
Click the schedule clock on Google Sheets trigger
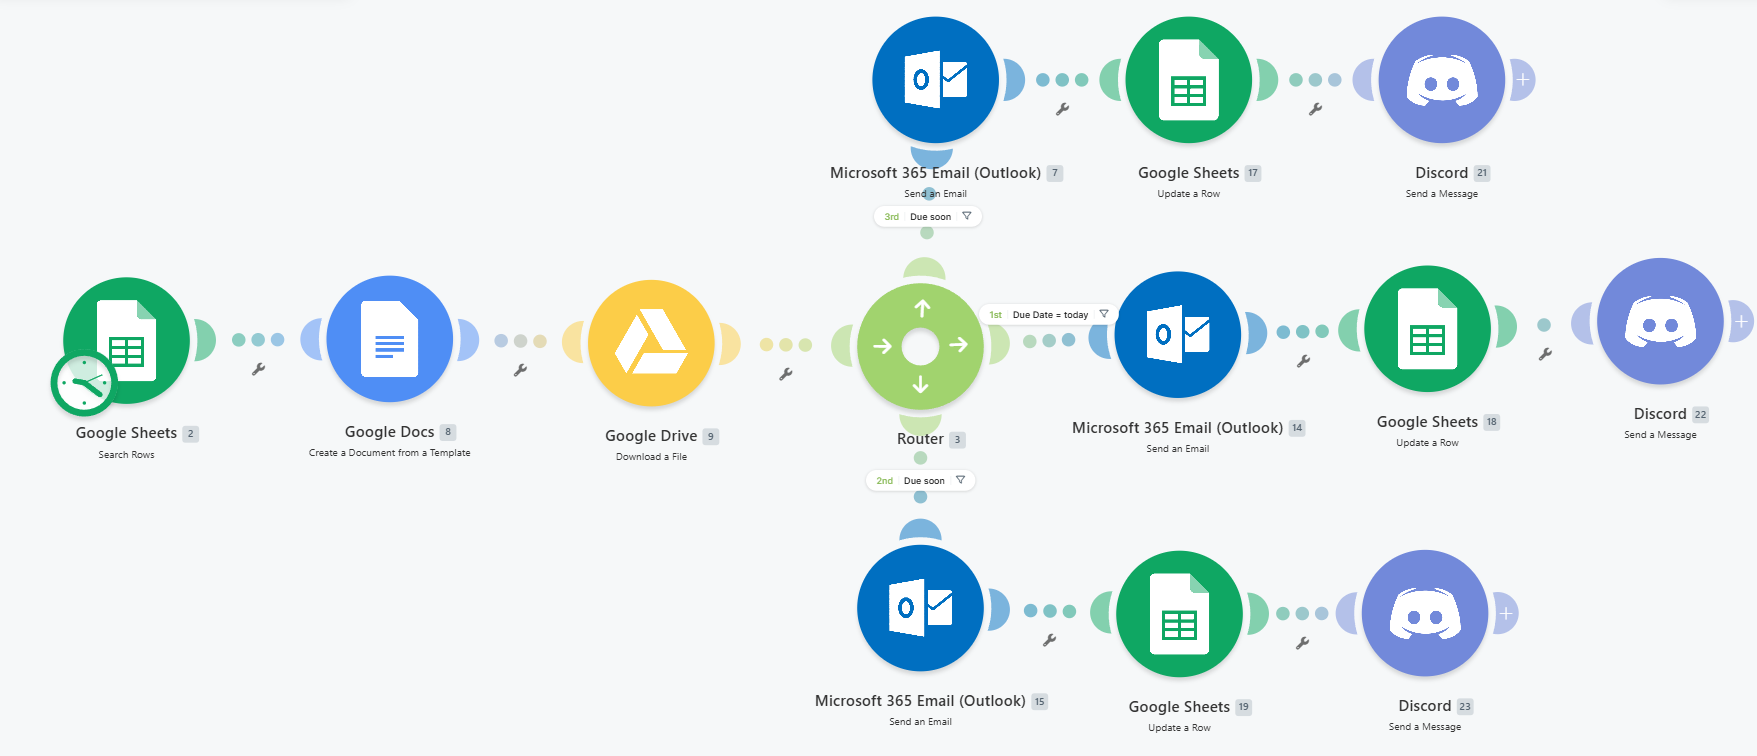pyautogui.click(x=84, y=383)
